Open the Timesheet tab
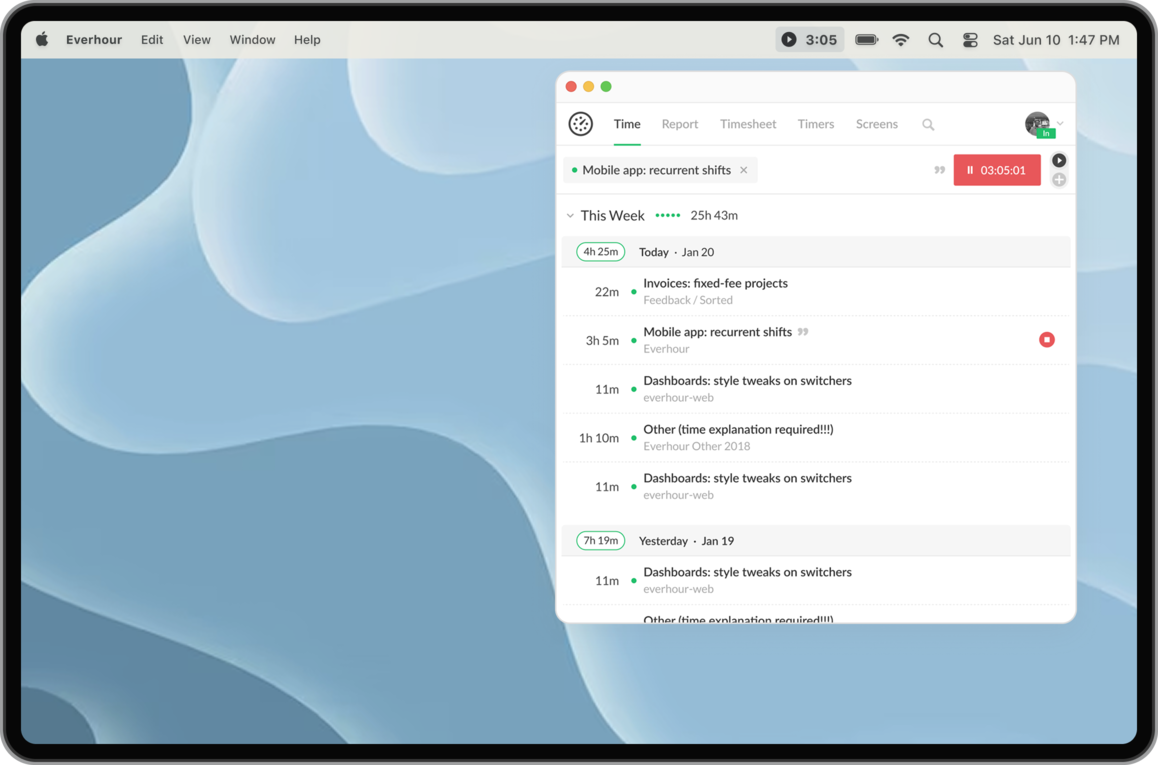The image size is (1158, 765). pos(748,123)
